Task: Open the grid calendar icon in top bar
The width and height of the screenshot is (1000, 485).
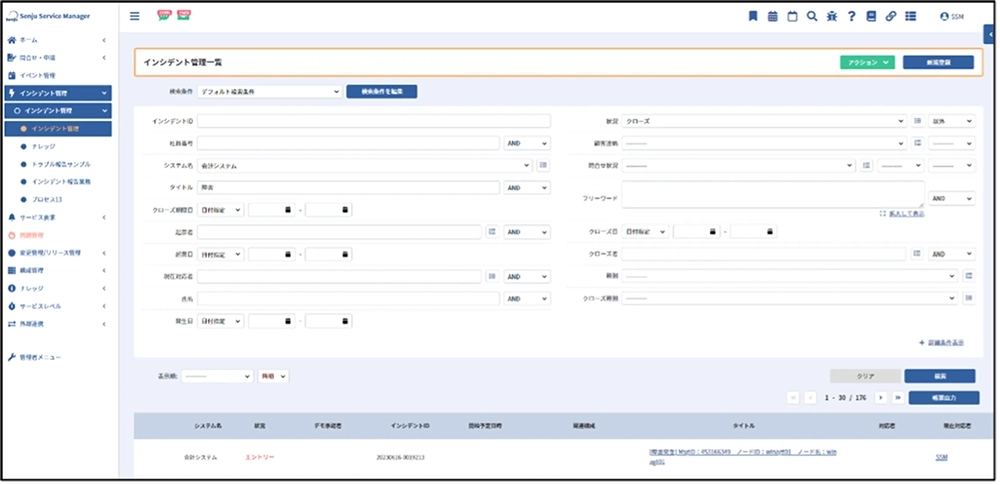Action: point(772,17)
